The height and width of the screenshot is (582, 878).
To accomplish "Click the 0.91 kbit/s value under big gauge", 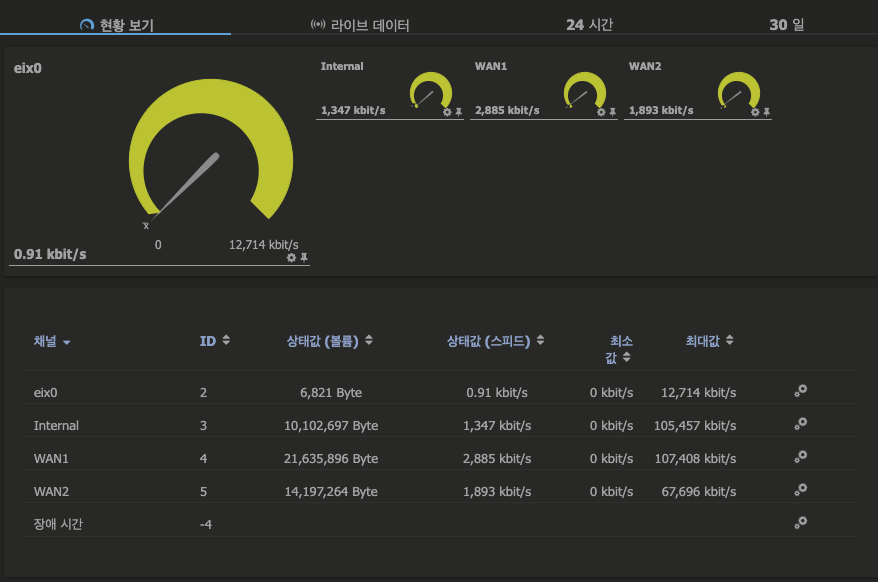I will tap(50, 254).
